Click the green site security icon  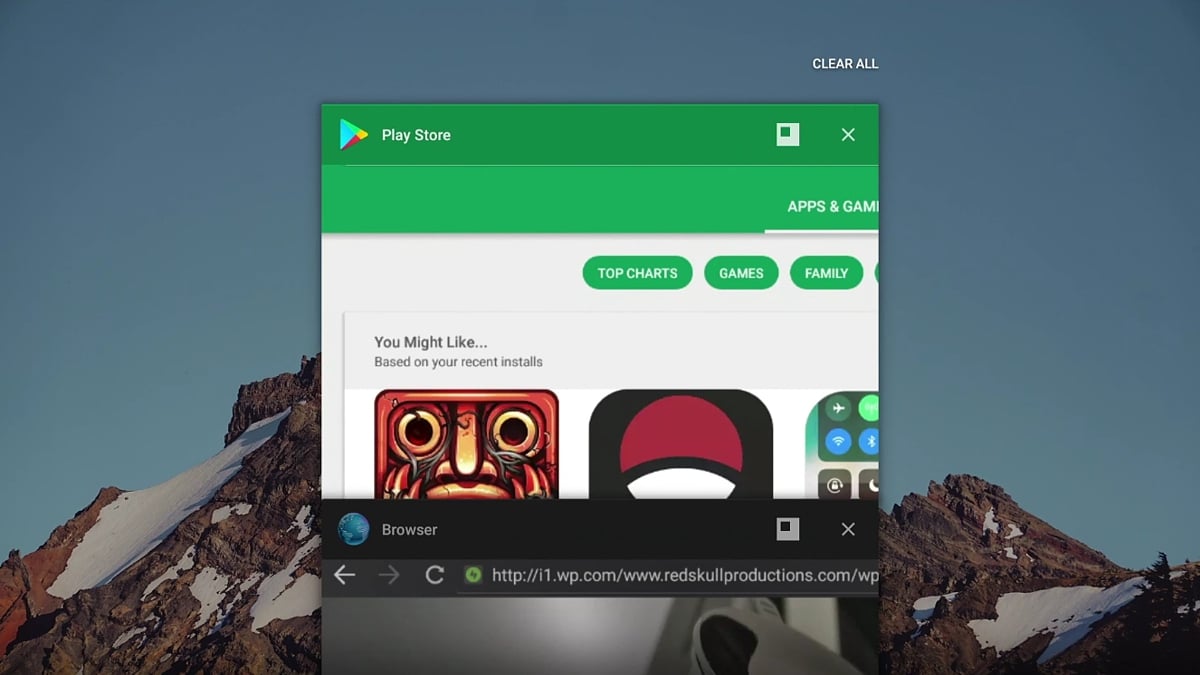click(x=474, y=575)
